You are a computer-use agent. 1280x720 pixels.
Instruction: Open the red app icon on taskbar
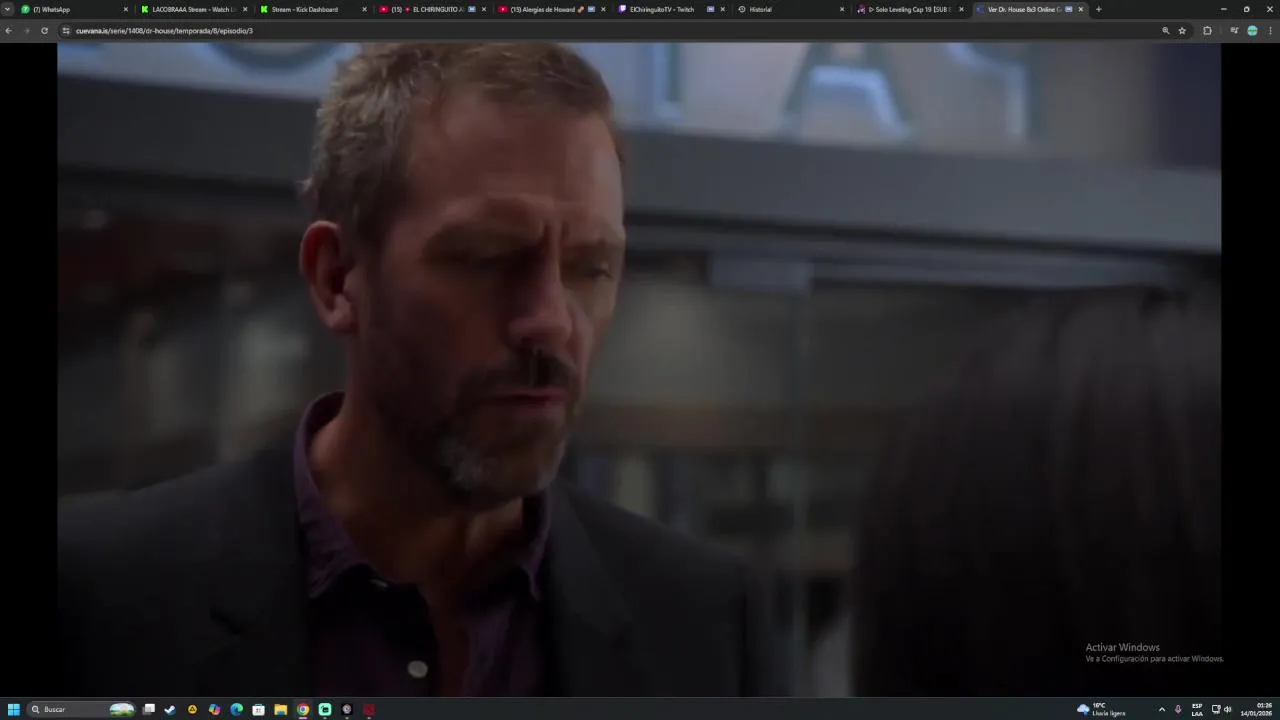point(369,709)
